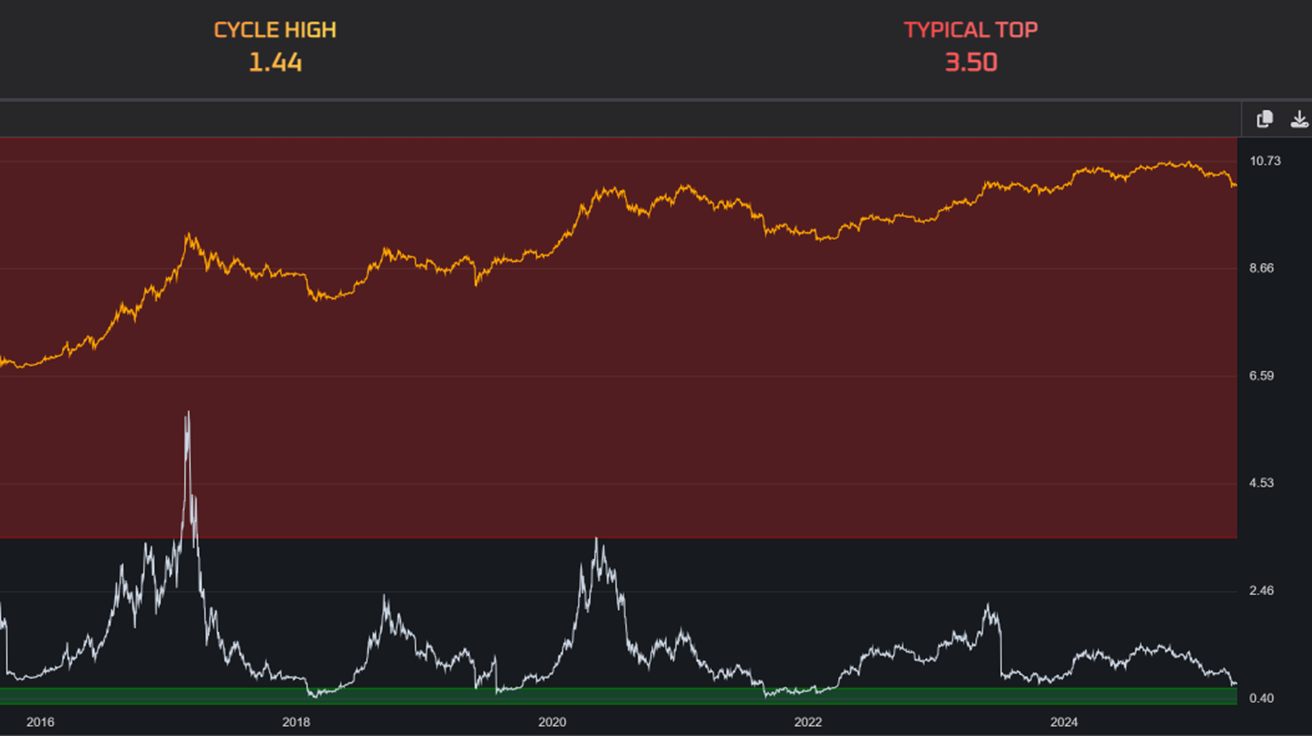Select the 3.50 typical top value
Image resolution: width=1312 pixels, height=736 pixels.
(971, 63)
